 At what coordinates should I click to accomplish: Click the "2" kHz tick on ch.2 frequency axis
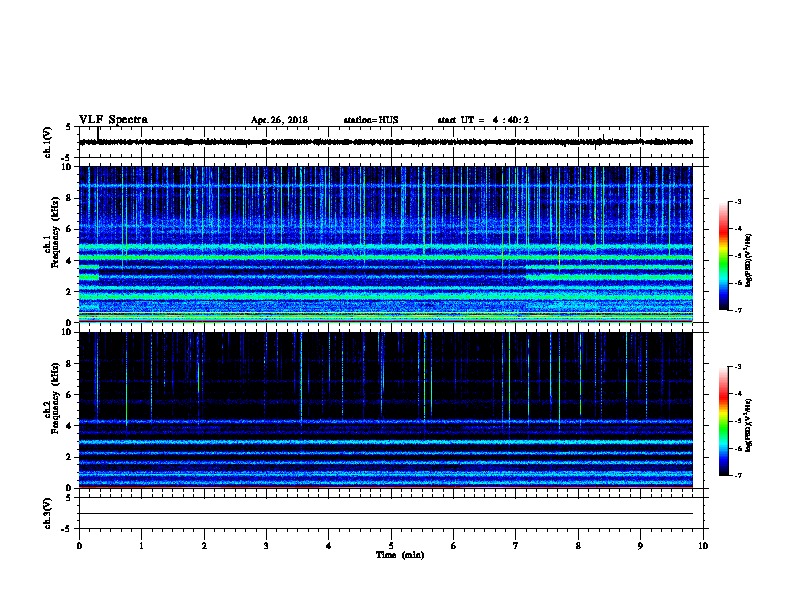point(69,457)
